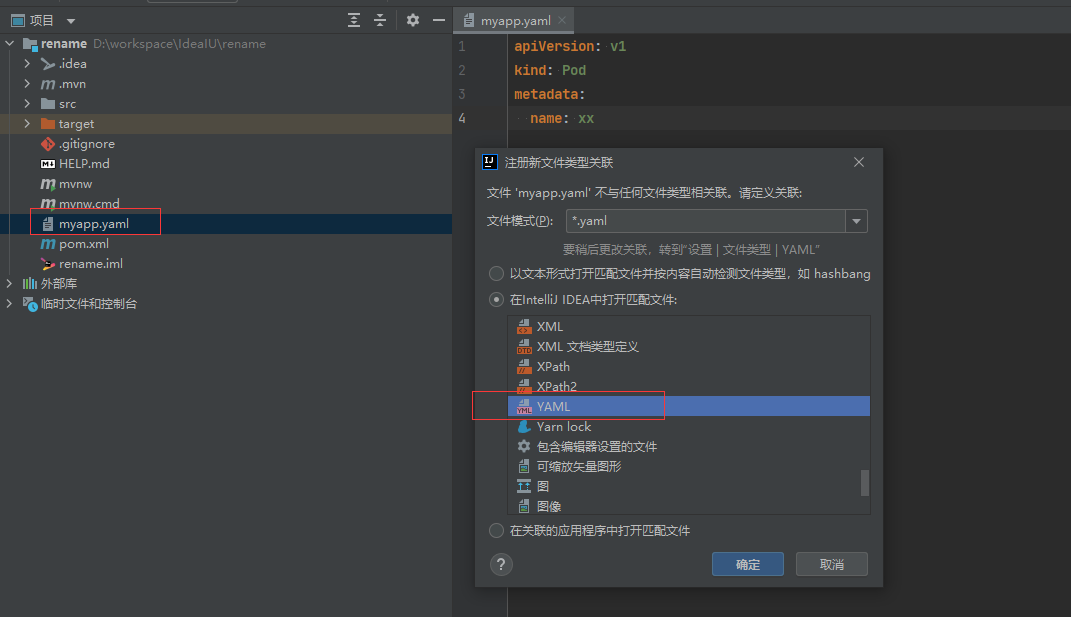Click the file type list scrollbar thumb
Screen dimensions: 1071x617
tap(865, 483)
